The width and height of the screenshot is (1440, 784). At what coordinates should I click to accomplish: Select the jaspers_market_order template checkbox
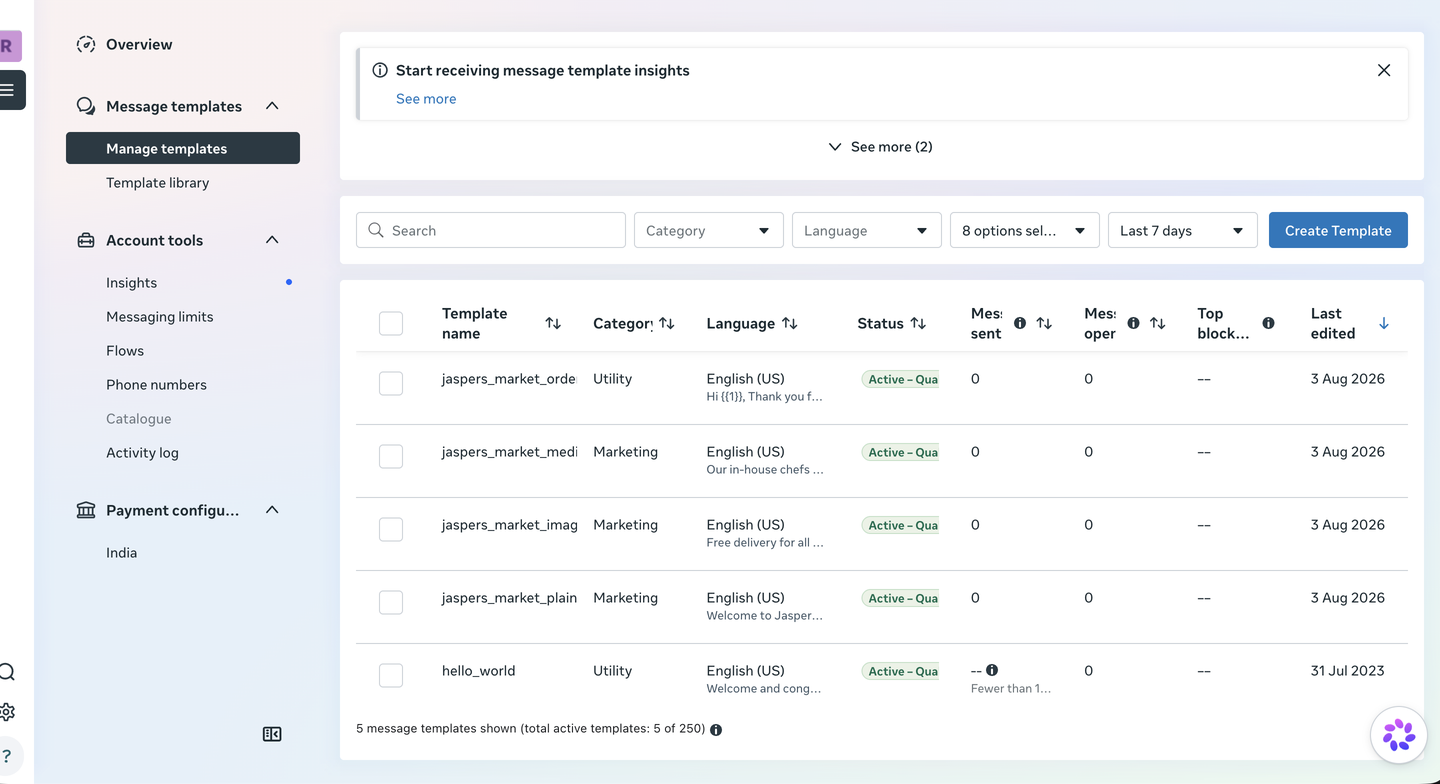point(391,383)
